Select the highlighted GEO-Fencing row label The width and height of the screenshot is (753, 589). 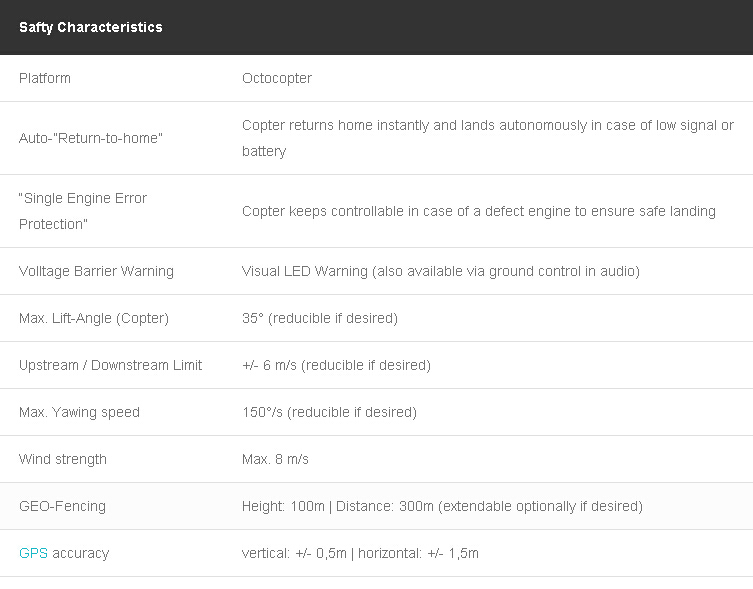(62, 506)
